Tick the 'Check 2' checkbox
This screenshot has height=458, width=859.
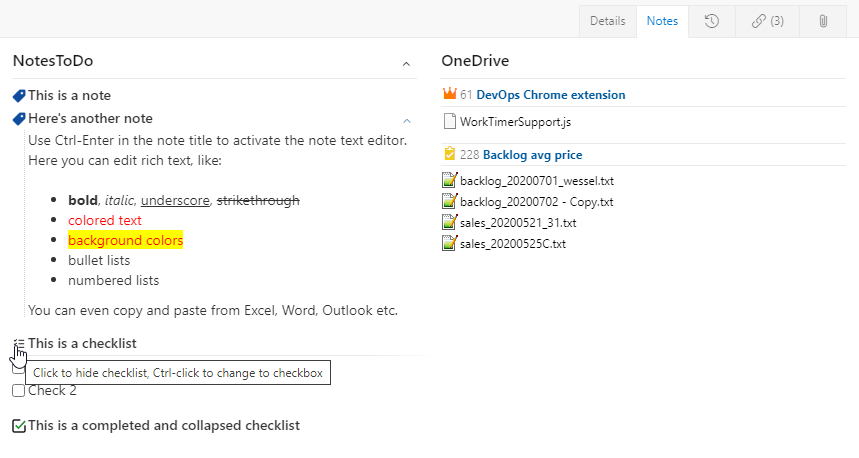[19, 391]
